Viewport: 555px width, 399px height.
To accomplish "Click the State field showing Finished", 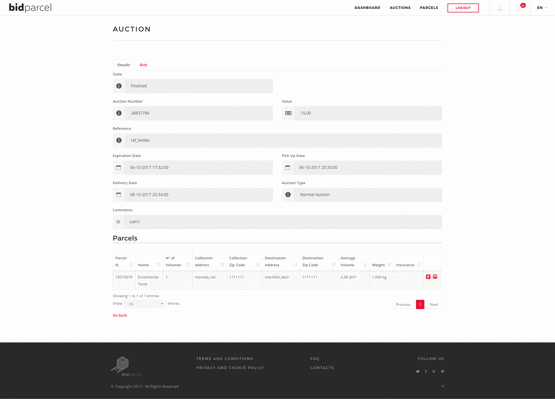I will pyautogui.click(x=199, y=86).
